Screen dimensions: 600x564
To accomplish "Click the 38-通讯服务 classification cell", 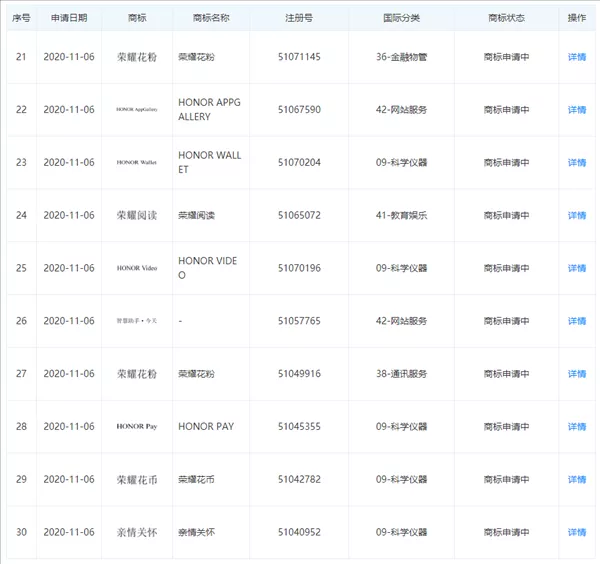I will coord(401,374).
